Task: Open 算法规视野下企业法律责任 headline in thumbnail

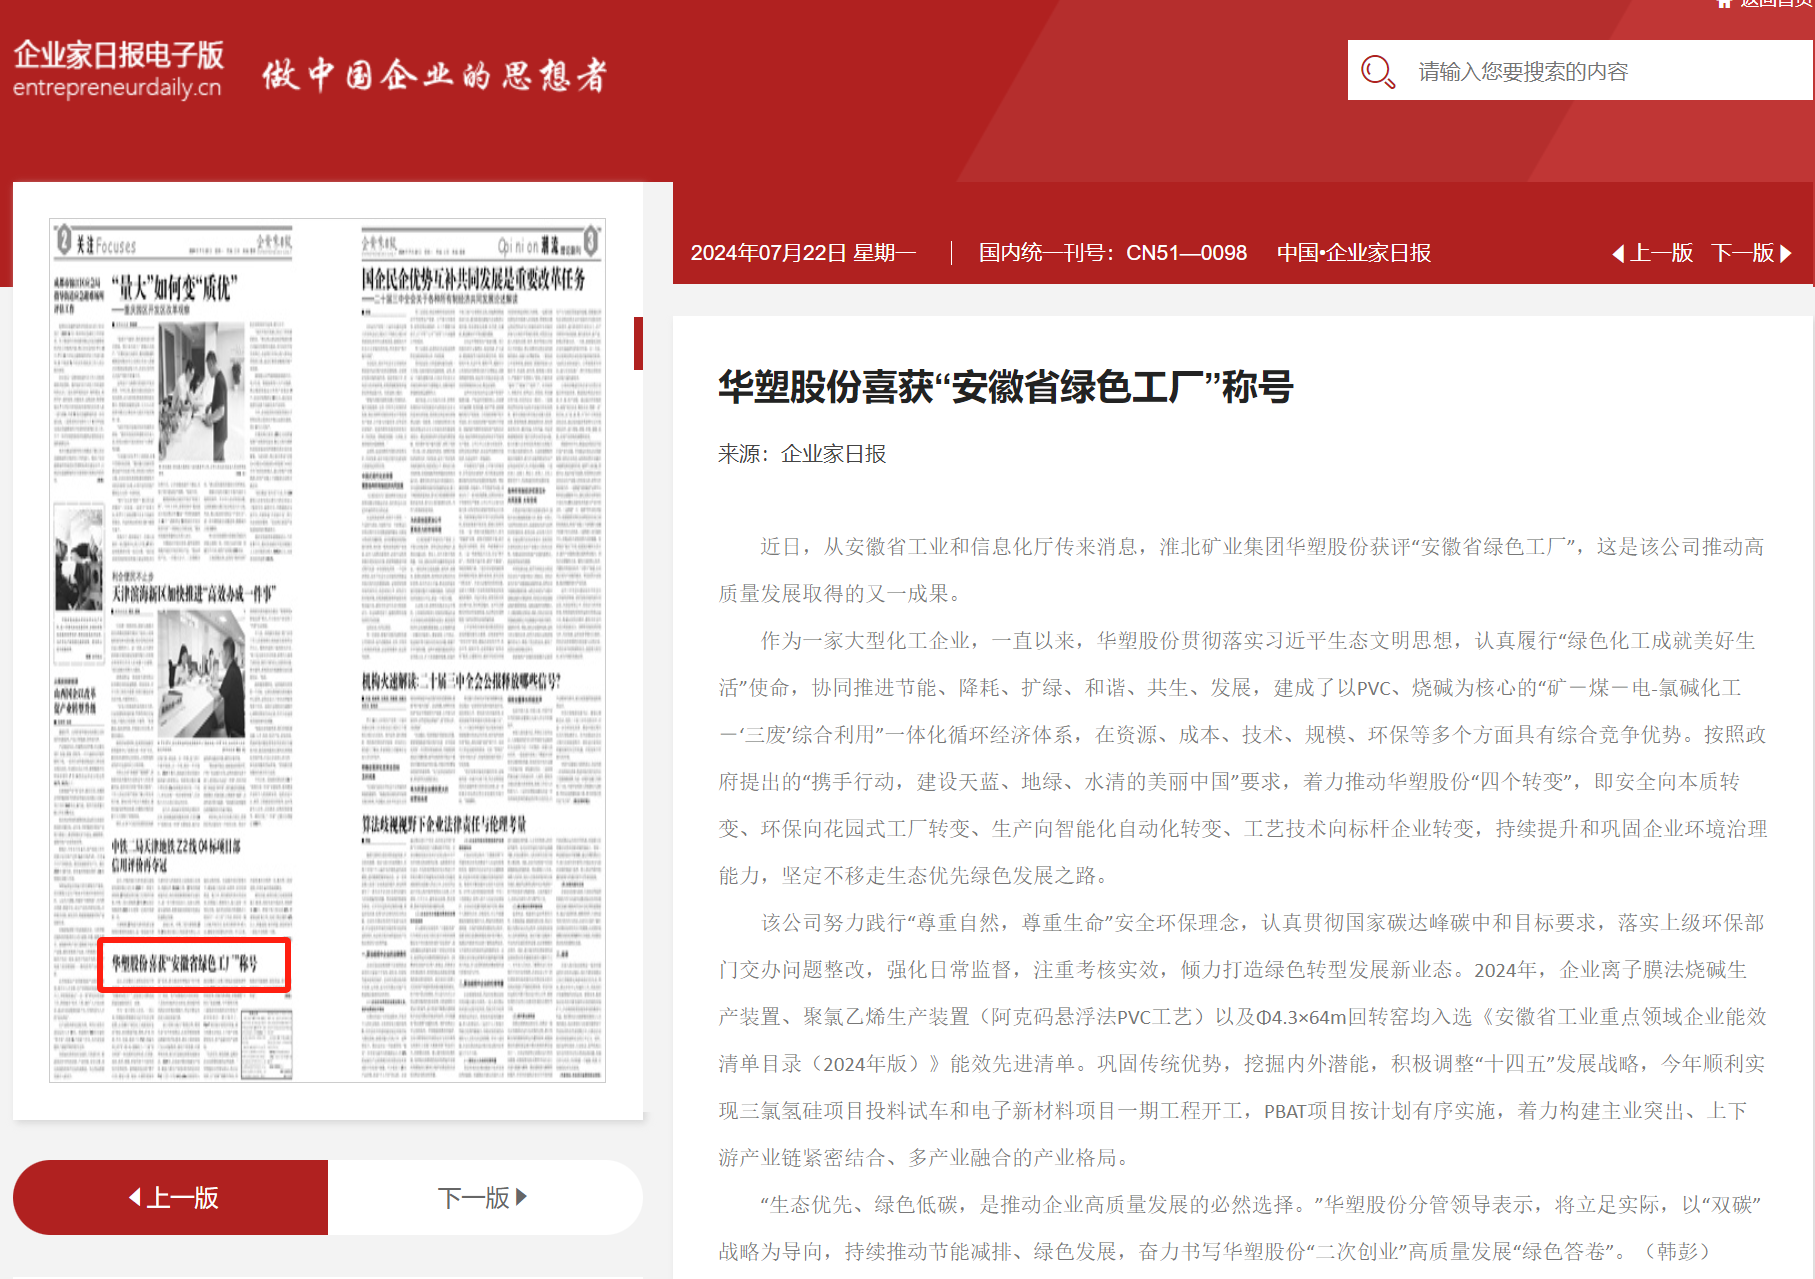Action: coord(443,824)
